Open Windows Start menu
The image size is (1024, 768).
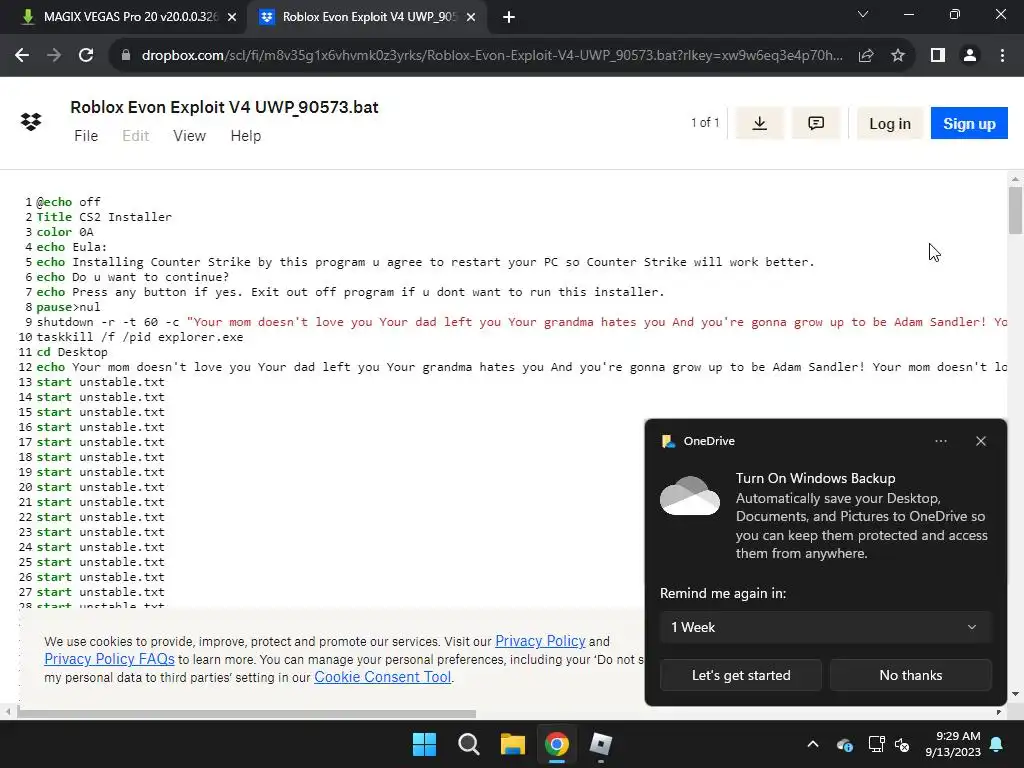[x=424, y=744]
